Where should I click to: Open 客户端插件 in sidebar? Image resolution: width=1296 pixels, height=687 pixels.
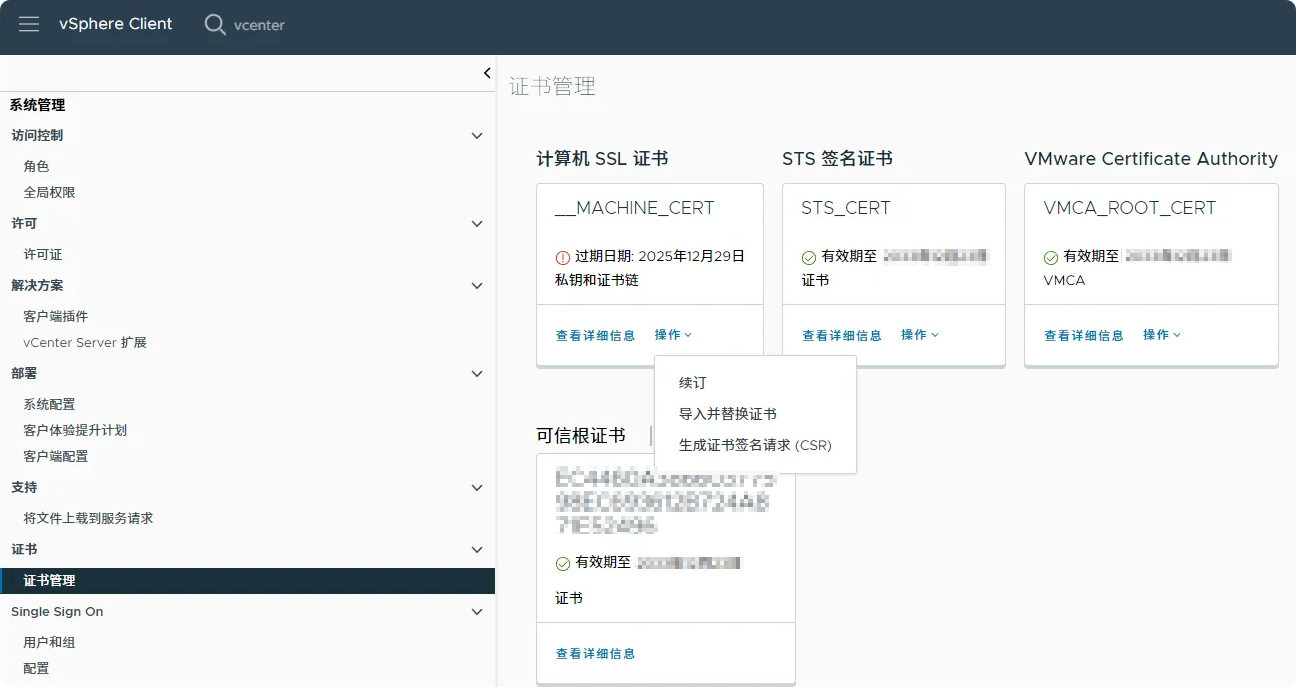coord(56,317)
